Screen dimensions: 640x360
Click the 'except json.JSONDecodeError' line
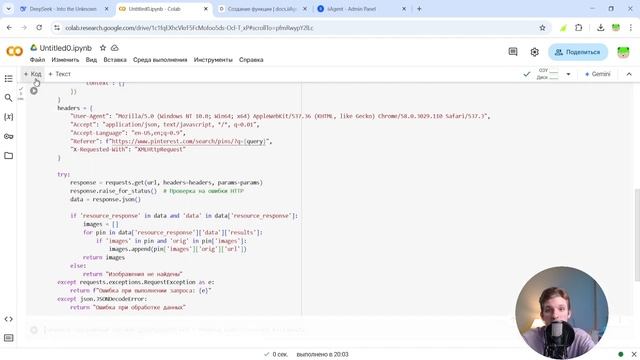tap(102, 299)
